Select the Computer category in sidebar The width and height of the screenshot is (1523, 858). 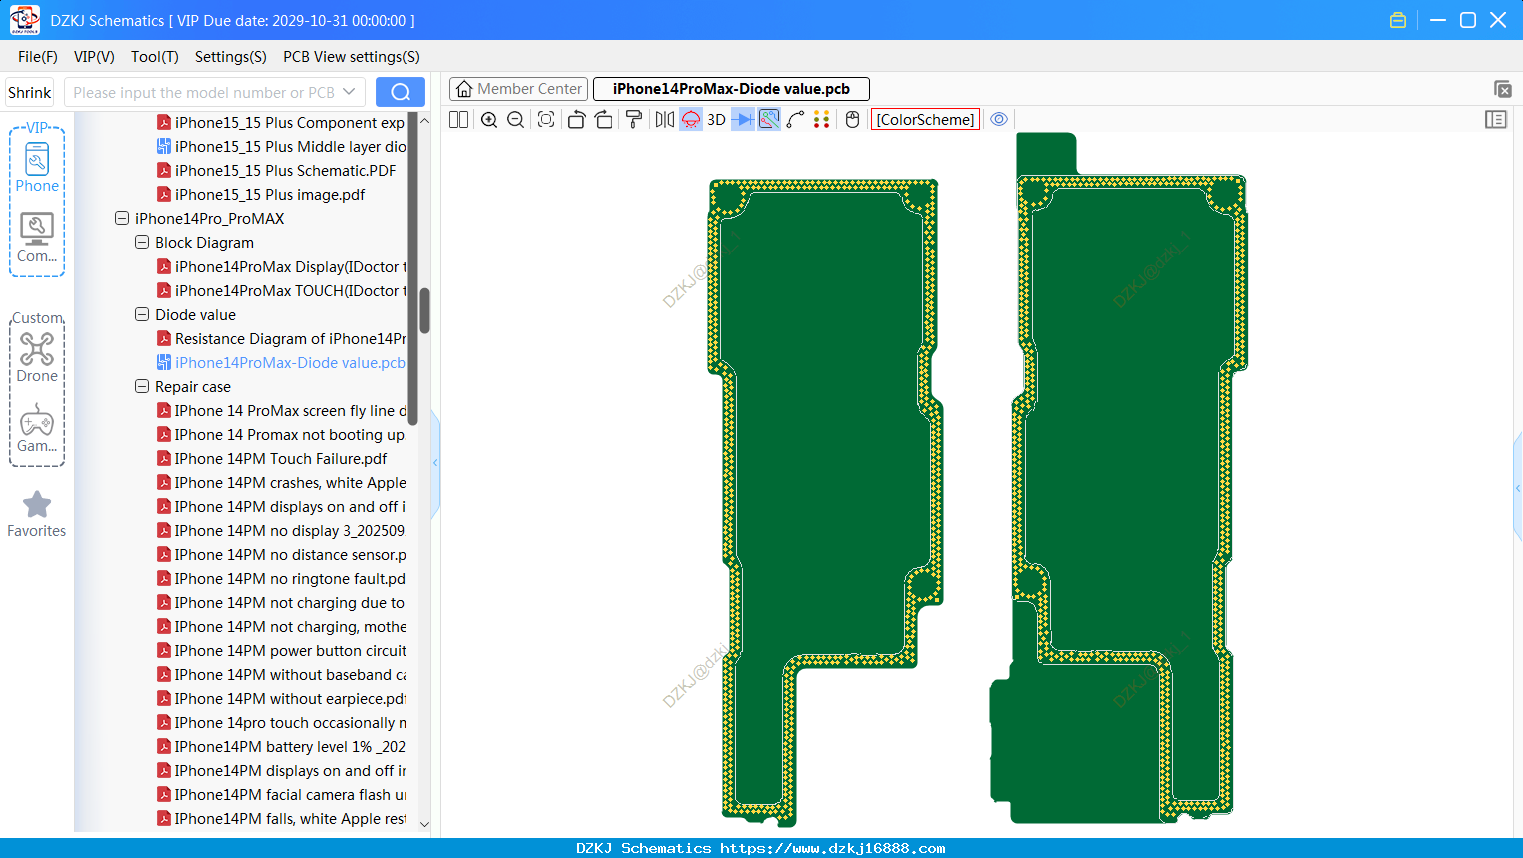coord(37,238)
